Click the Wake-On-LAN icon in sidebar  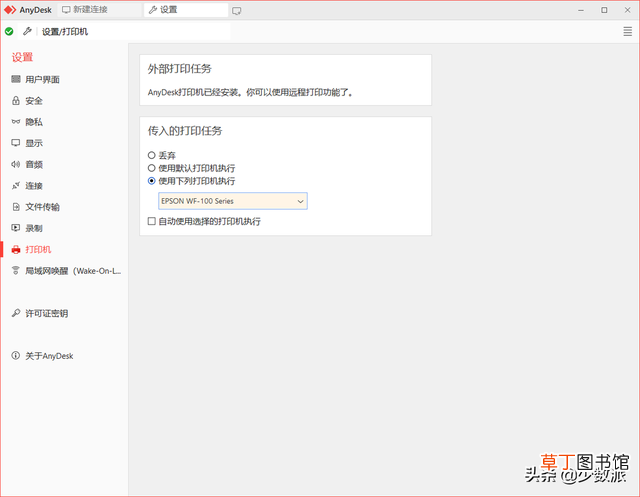point(16,270)
